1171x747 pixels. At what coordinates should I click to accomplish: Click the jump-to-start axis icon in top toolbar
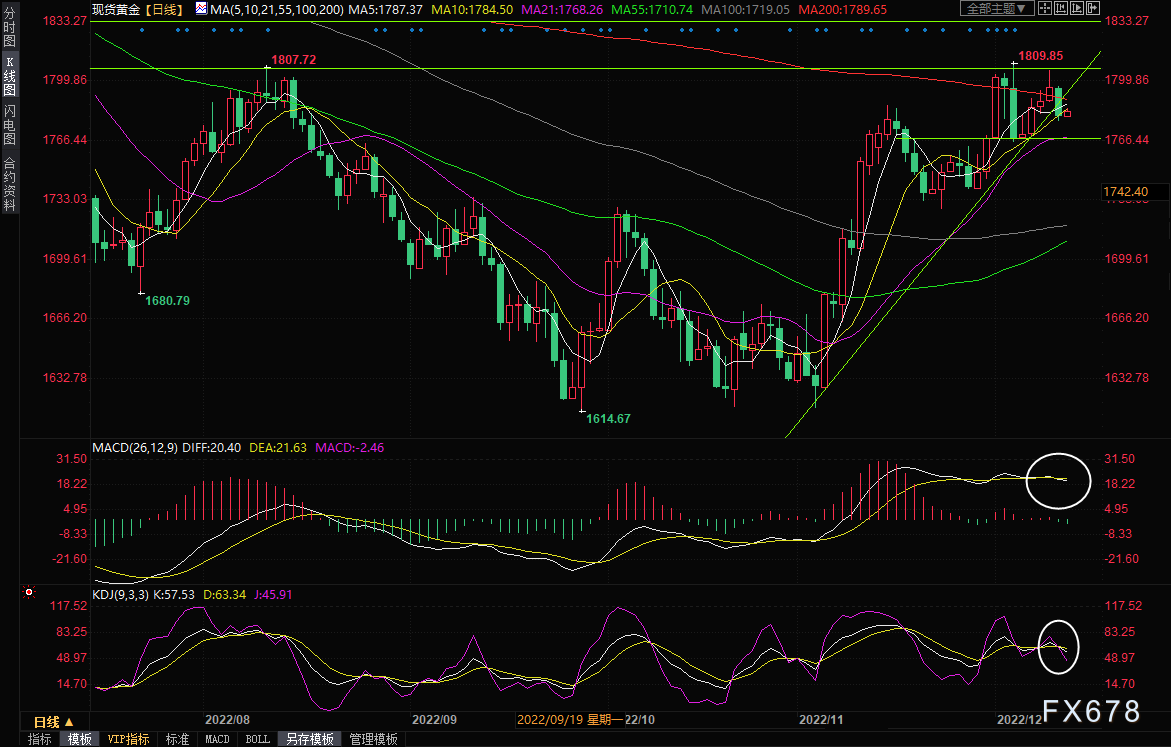coord(1060,8)
